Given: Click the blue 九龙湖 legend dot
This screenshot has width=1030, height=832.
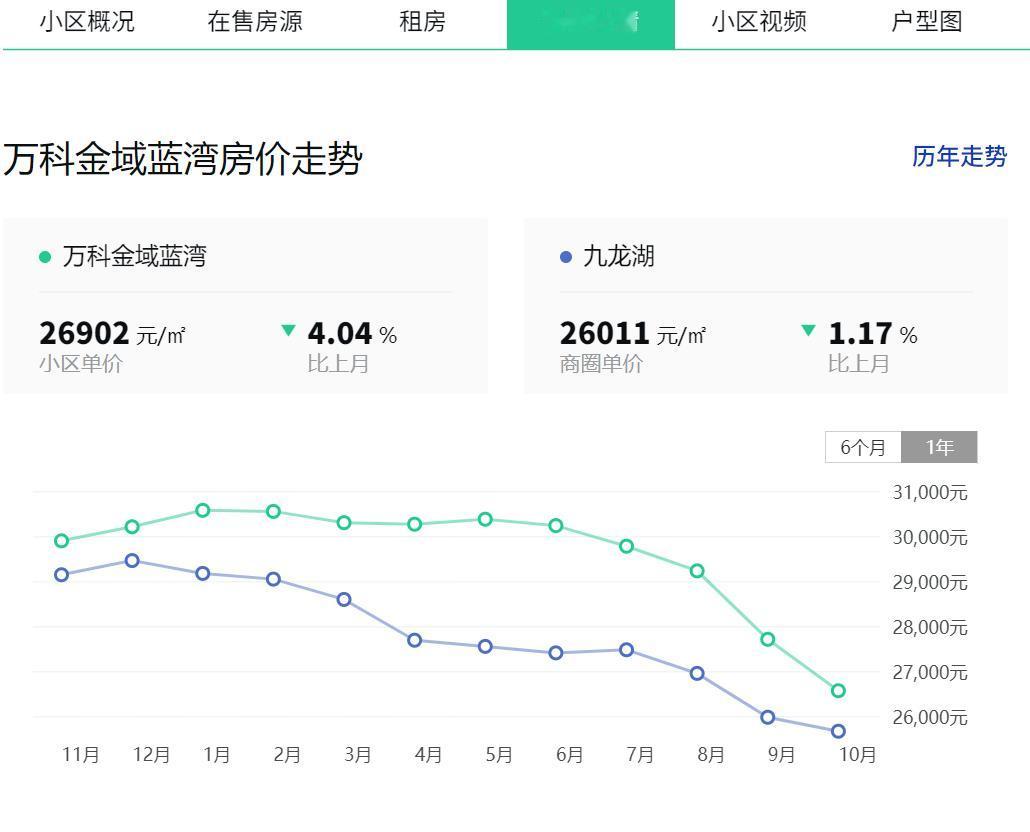Looking at the screenshot, I should click(566, 257).
